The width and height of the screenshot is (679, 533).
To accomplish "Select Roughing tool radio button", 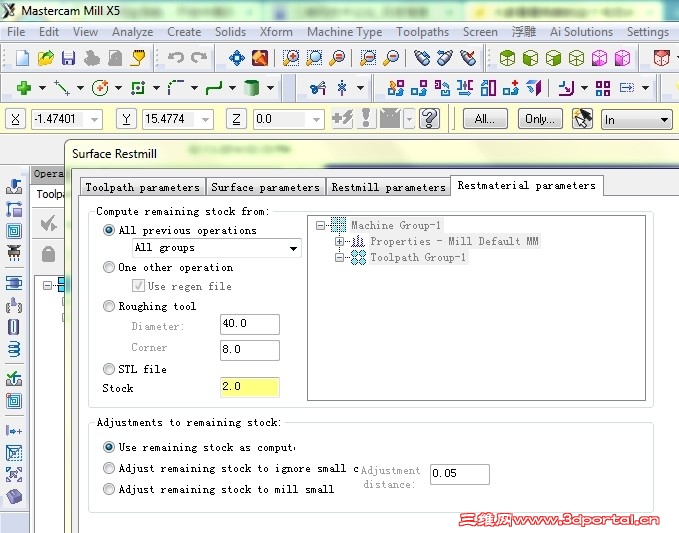I will [109, 306].
